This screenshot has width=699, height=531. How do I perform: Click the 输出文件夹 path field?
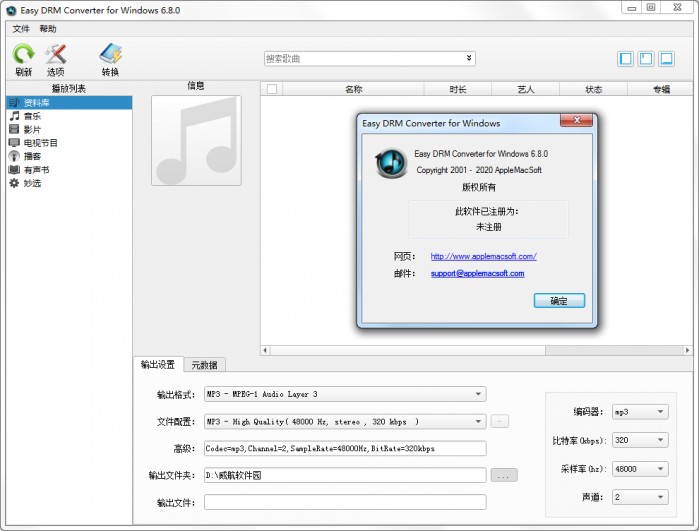[x=345, y=475]
